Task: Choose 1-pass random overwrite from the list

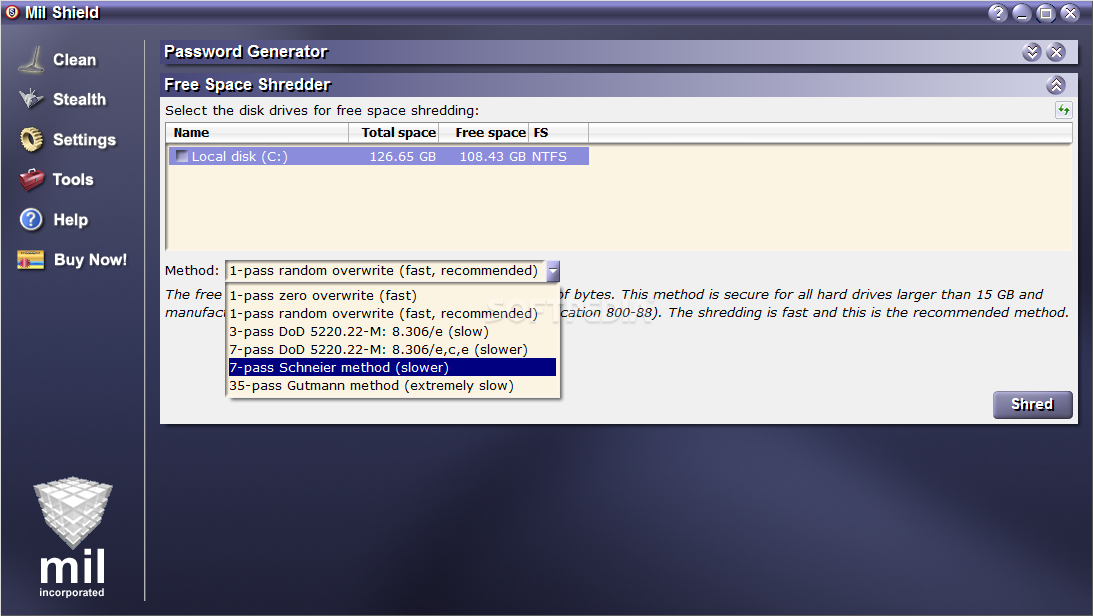Action: point(392,314)
